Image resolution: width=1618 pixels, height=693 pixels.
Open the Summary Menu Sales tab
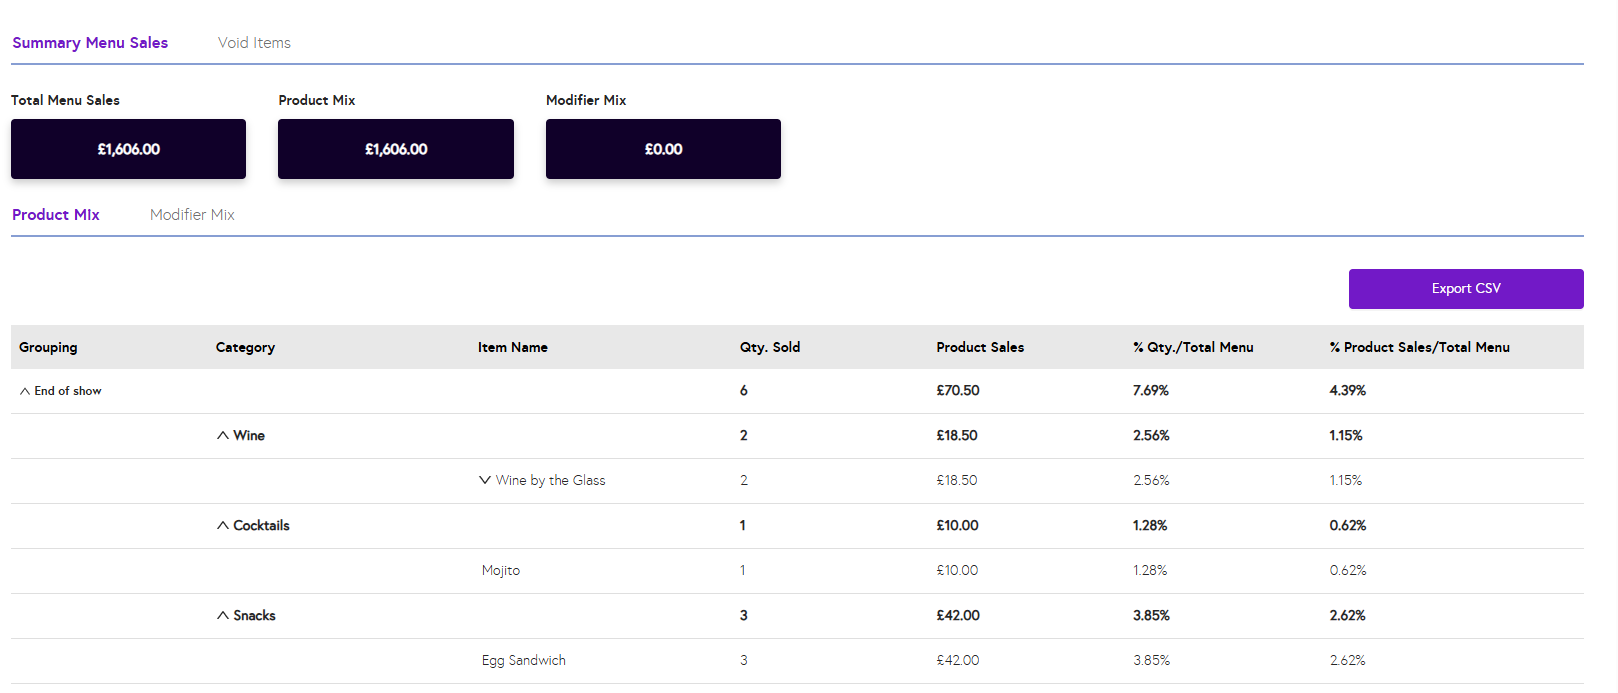tap(90, 43)
